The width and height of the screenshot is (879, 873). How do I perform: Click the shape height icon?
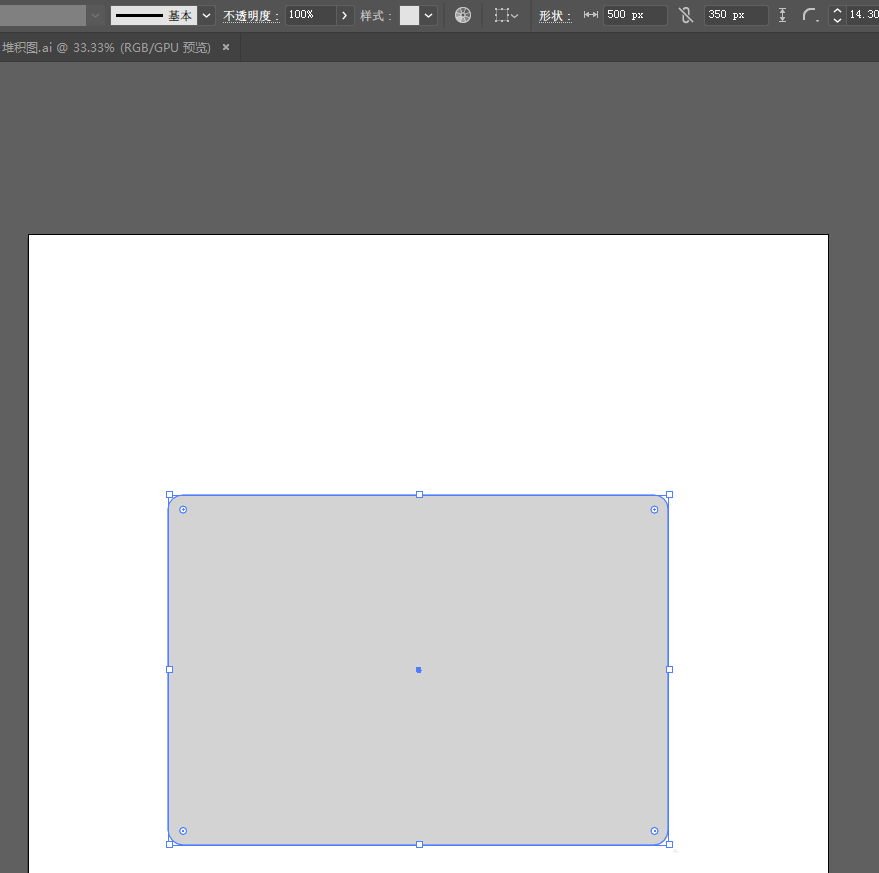coord(783,15)
